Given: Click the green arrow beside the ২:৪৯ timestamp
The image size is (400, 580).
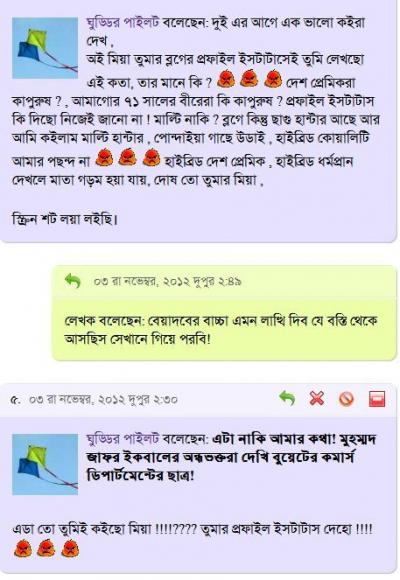Looking at the screenshot, I should (73, 281).
